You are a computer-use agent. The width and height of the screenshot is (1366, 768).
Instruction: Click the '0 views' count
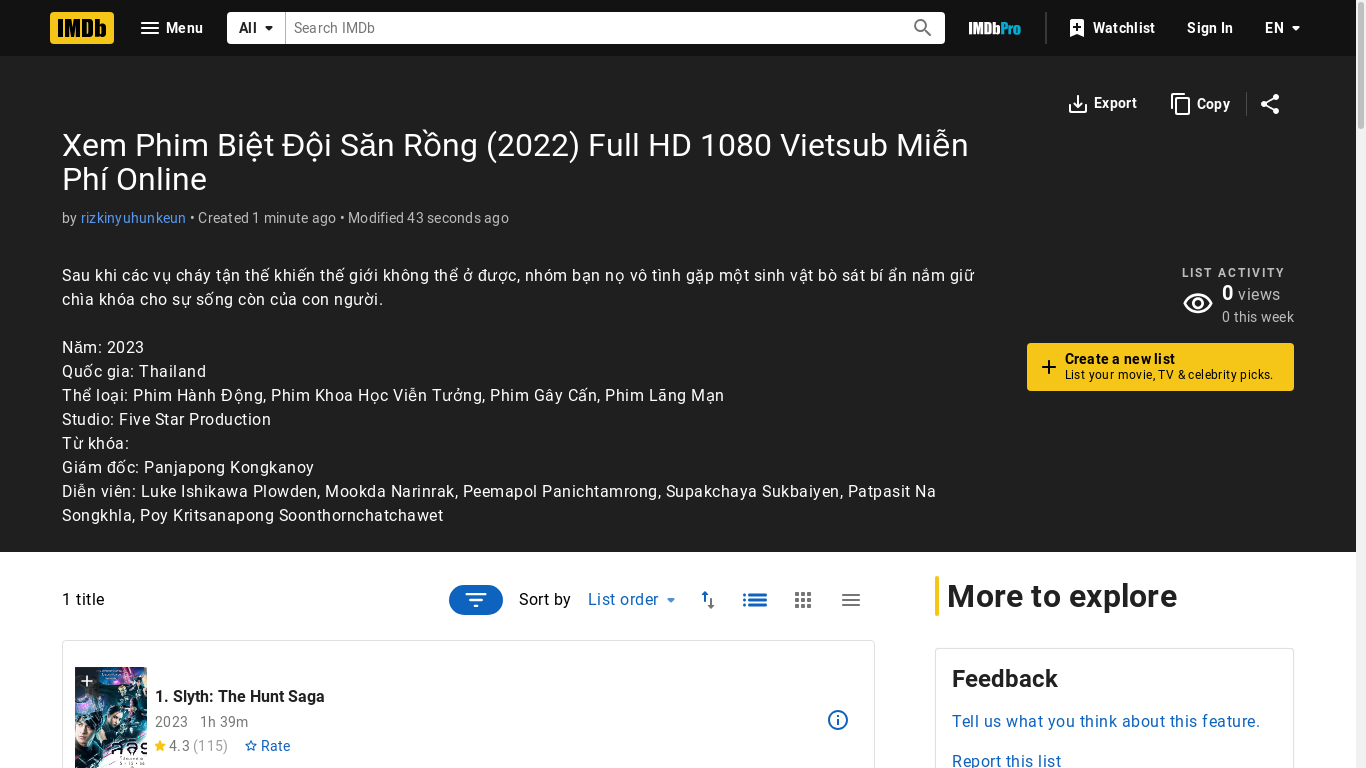point(1251,294)
